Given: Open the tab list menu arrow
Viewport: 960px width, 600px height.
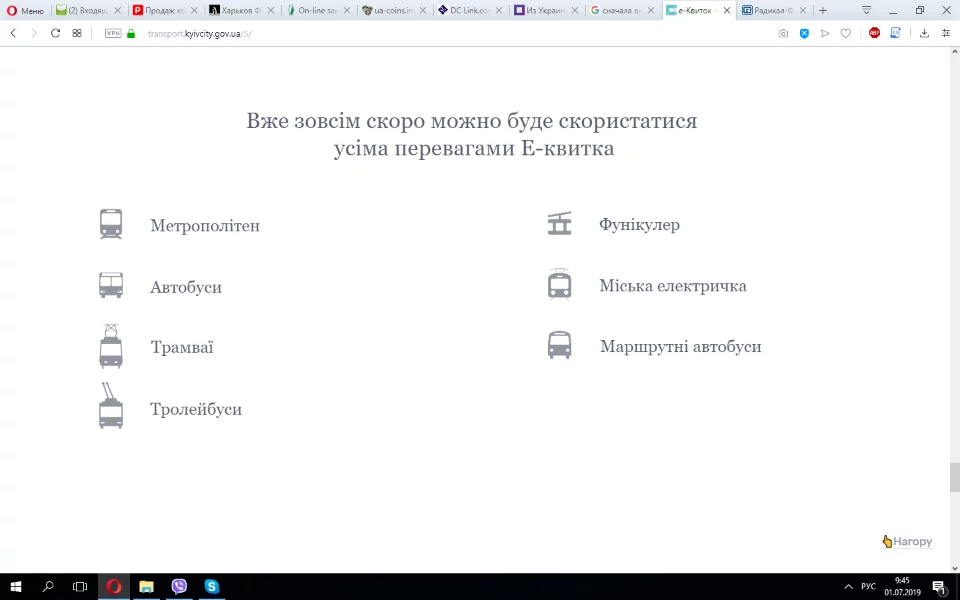Looking at the screenshot, I should (x=866, y=10).
